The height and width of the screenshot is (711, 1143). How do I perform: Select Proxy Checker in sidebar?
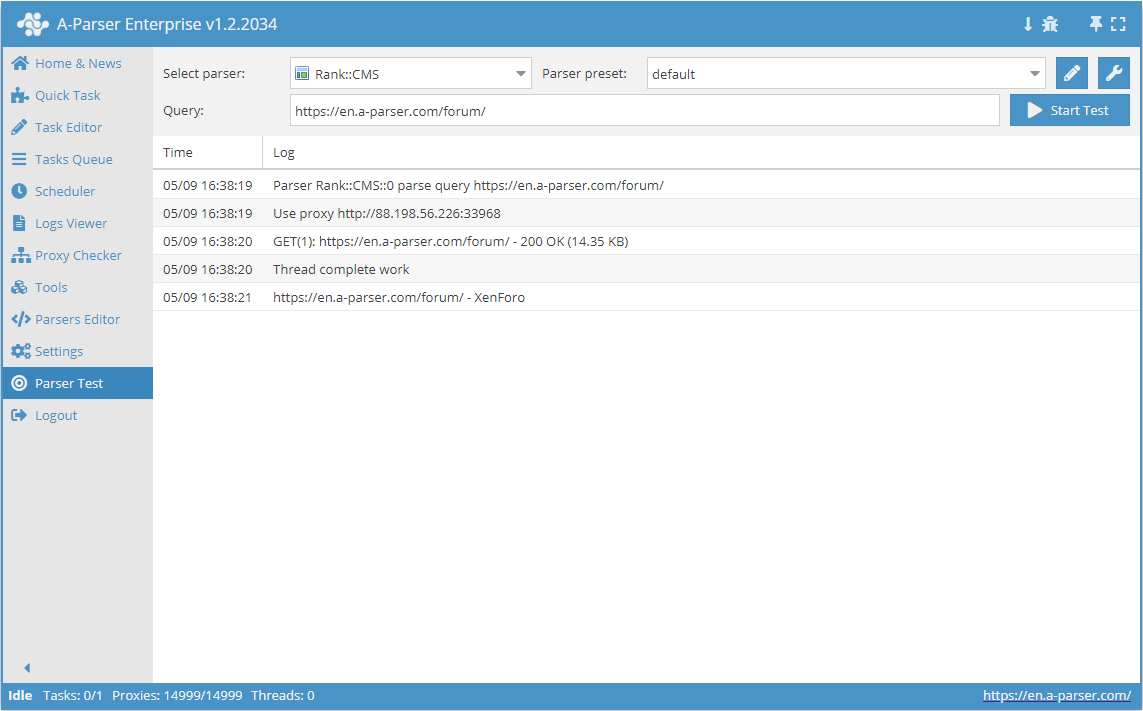coord(78,255)
